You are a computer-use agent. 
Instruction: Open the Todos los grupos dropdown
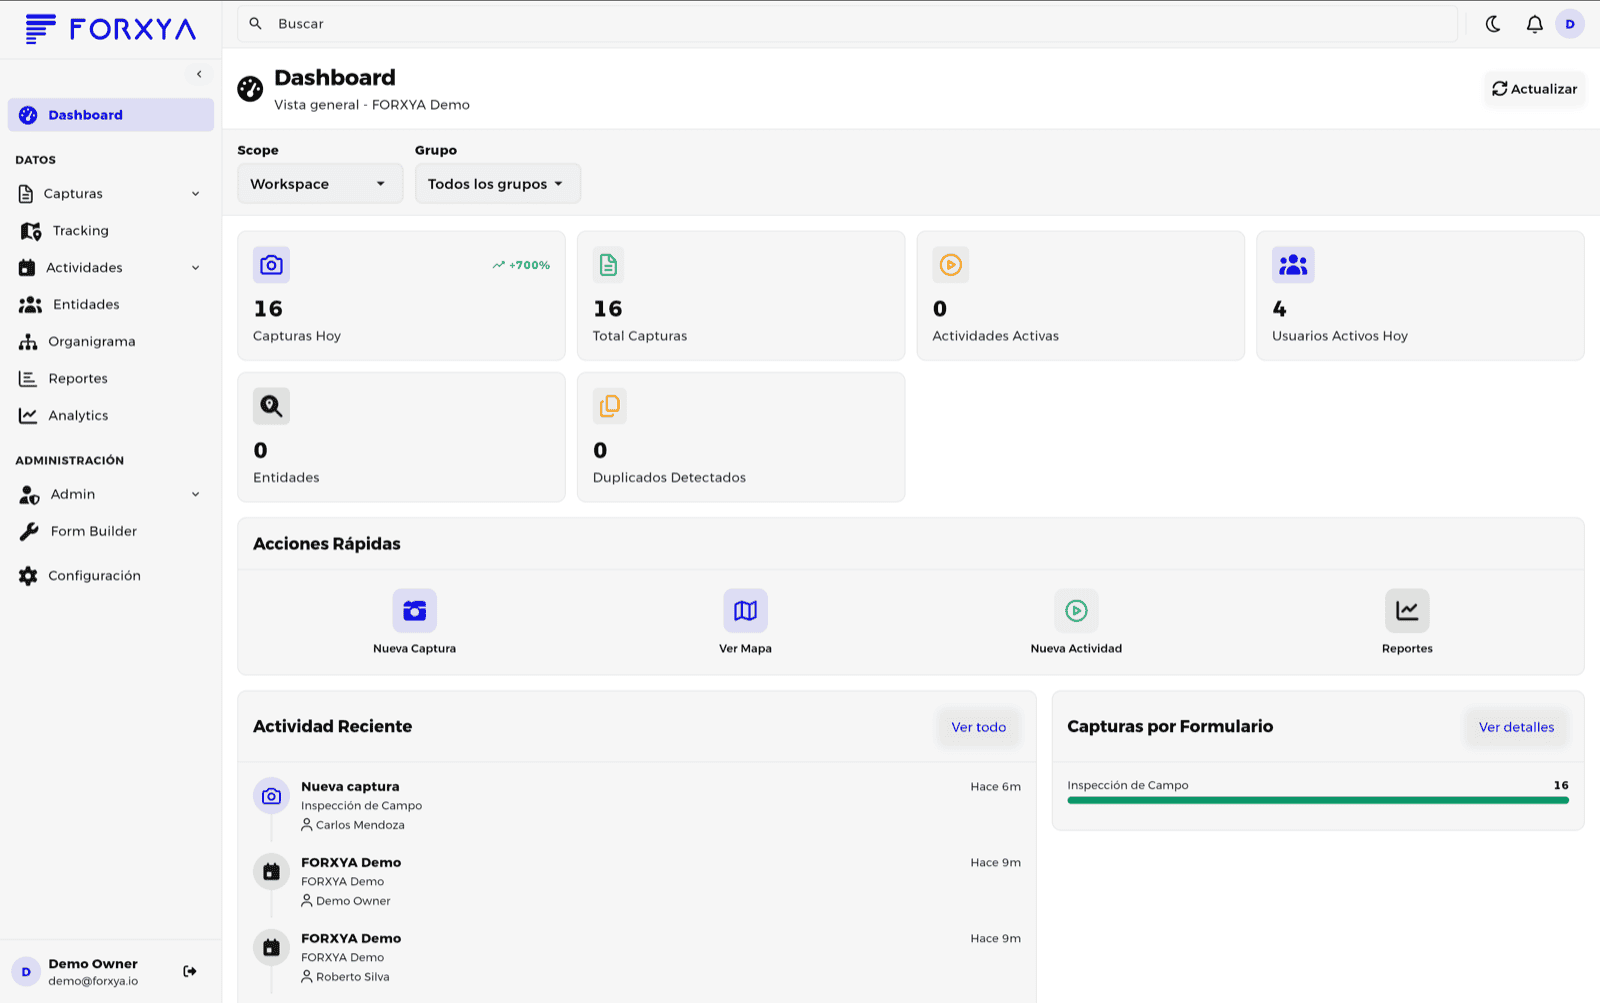tap(498, 184)
